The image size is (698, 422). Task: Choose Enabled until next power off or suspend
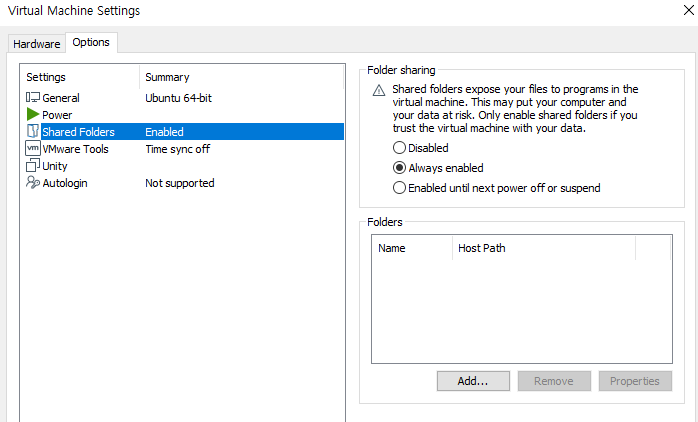399,188
